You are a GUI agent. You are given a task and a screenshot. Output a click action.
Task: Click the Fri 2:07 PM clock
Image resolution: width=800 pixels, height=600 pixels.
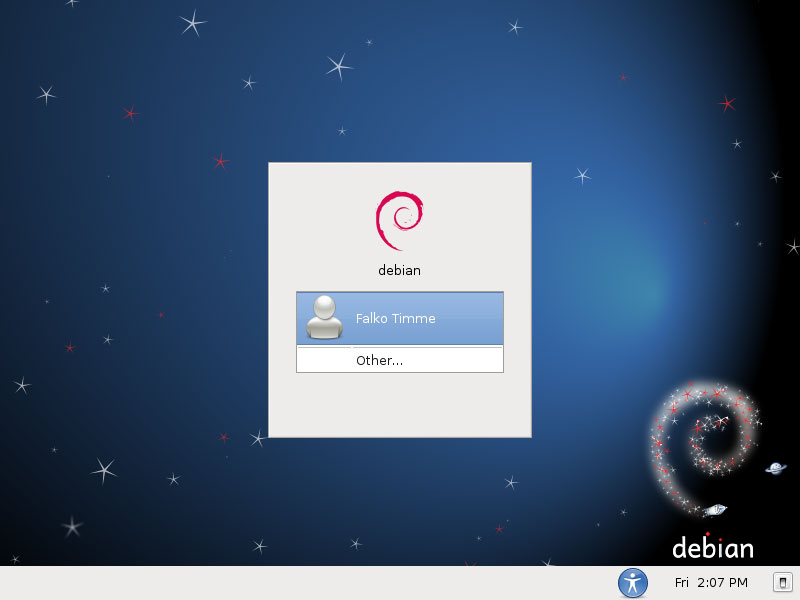coord(711,583)
